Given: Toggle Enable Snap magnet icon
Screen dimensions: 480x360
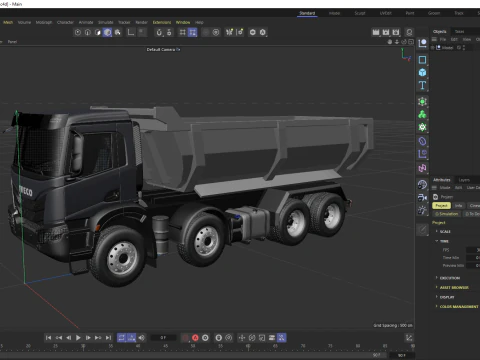Looking at the screenshot, I should (x=159, y=32).
